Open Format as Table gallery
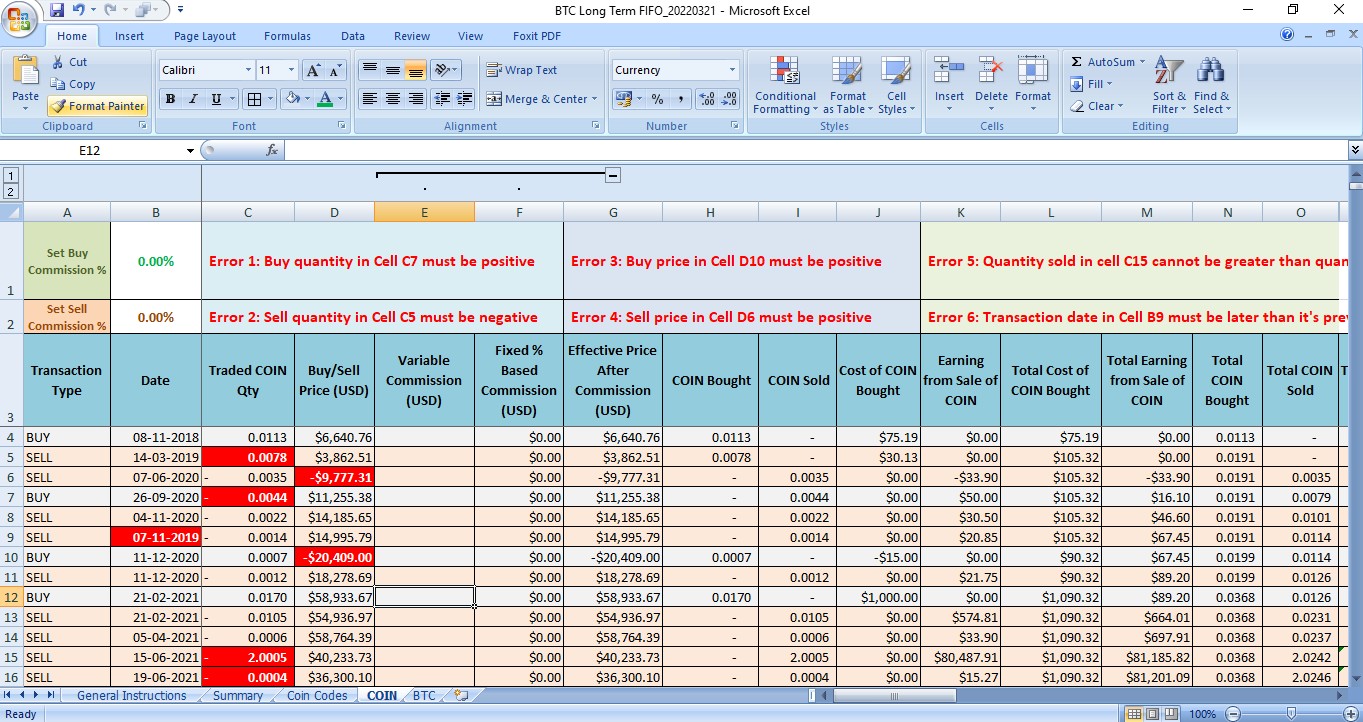Viewport: 1363px width, 722px height. [x=847, y=85]
